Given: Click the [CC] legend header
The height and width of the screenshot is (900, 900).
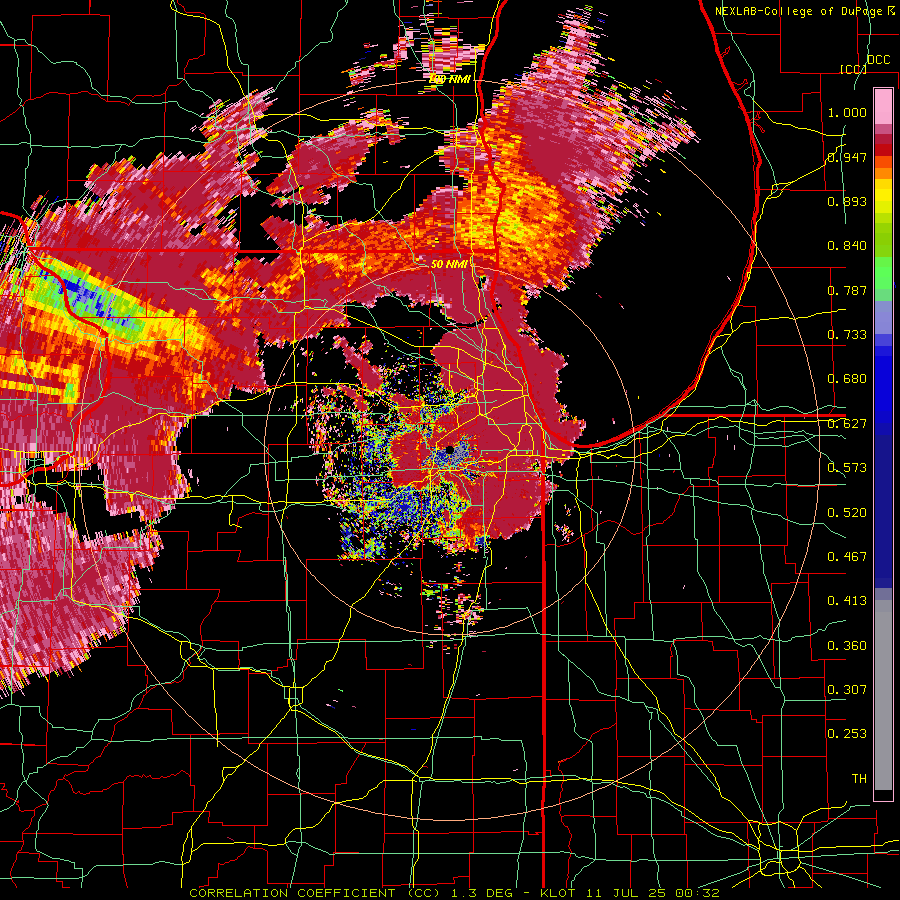Looking at the screenshot, I should (x=854, y=69).
